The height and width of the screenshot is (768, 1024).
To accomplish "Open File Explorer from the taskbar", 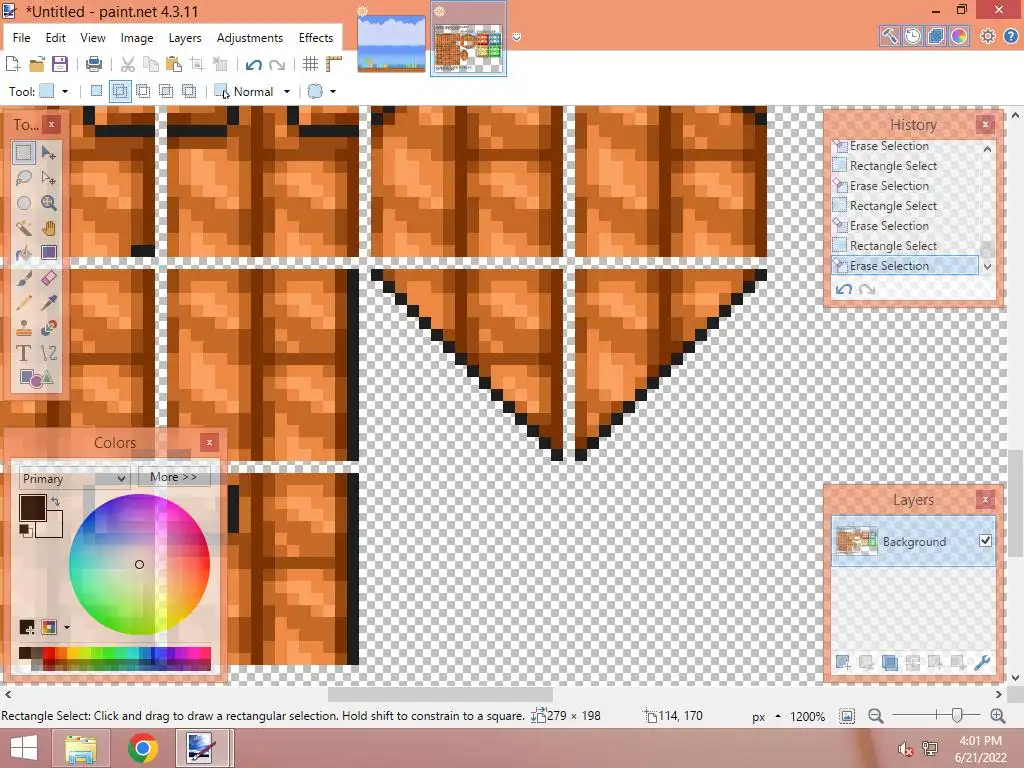I will tap(80, 748).
